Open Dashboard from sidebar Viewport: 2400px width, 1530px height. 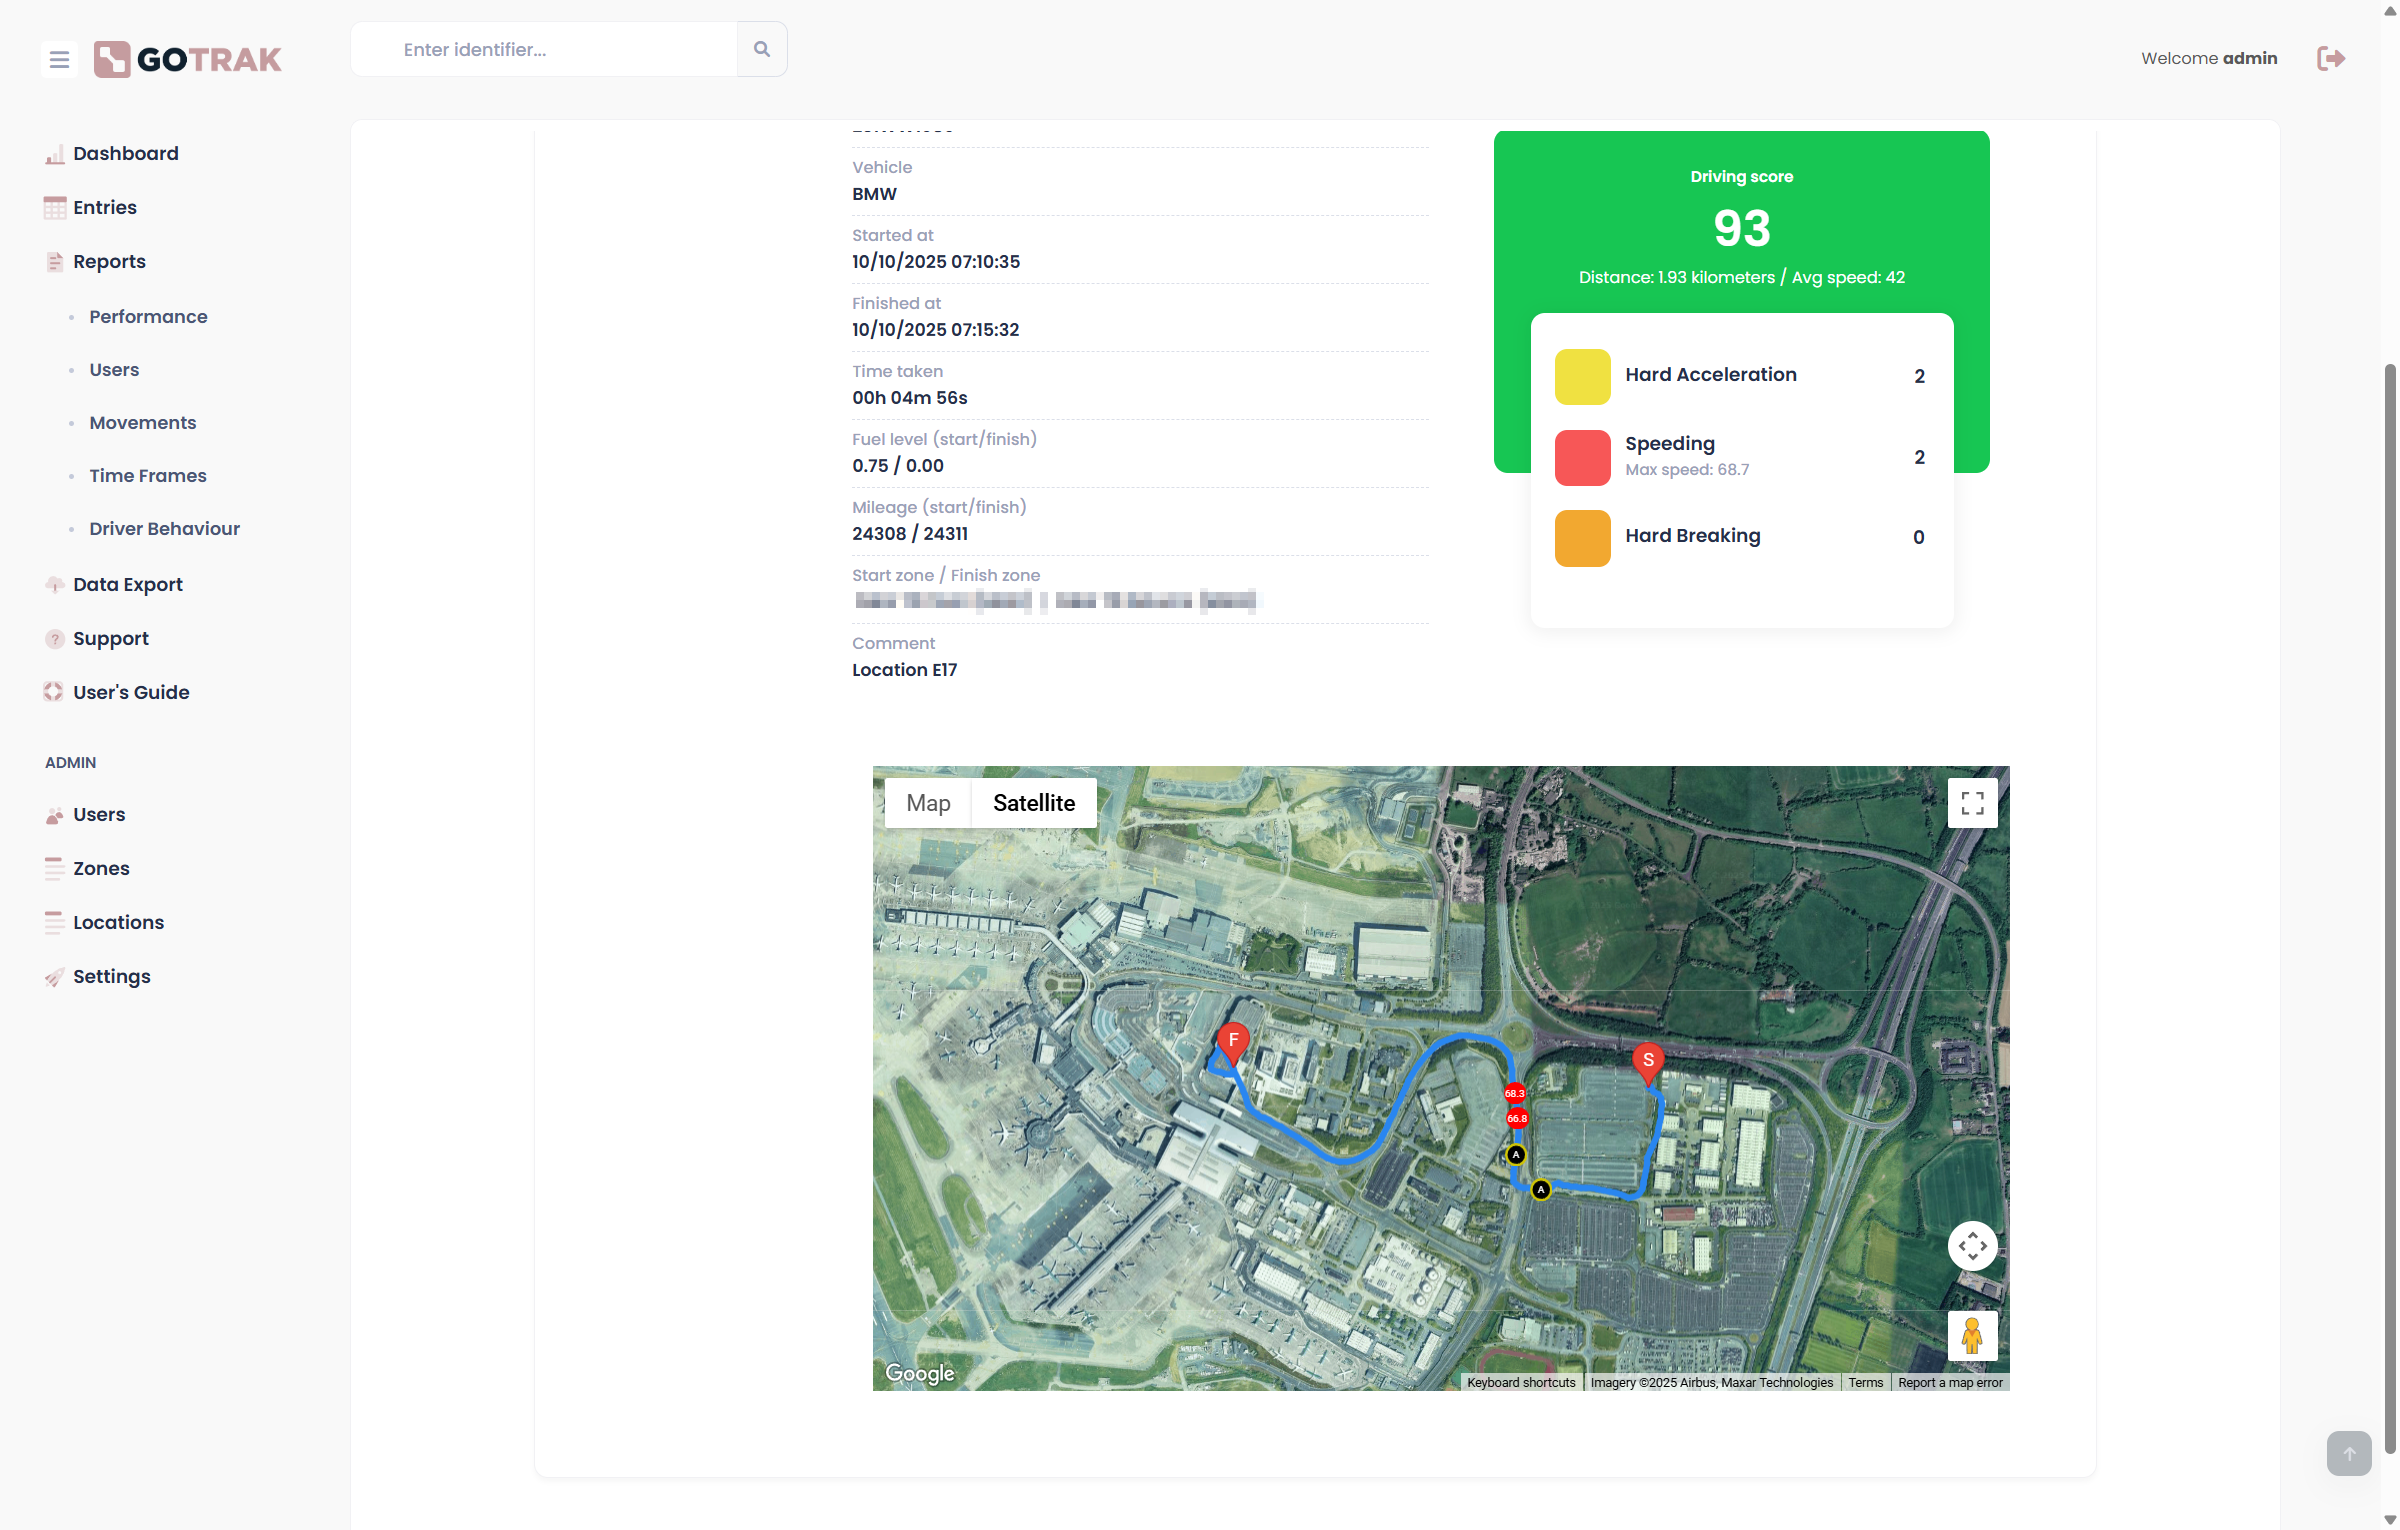point(125,153)
